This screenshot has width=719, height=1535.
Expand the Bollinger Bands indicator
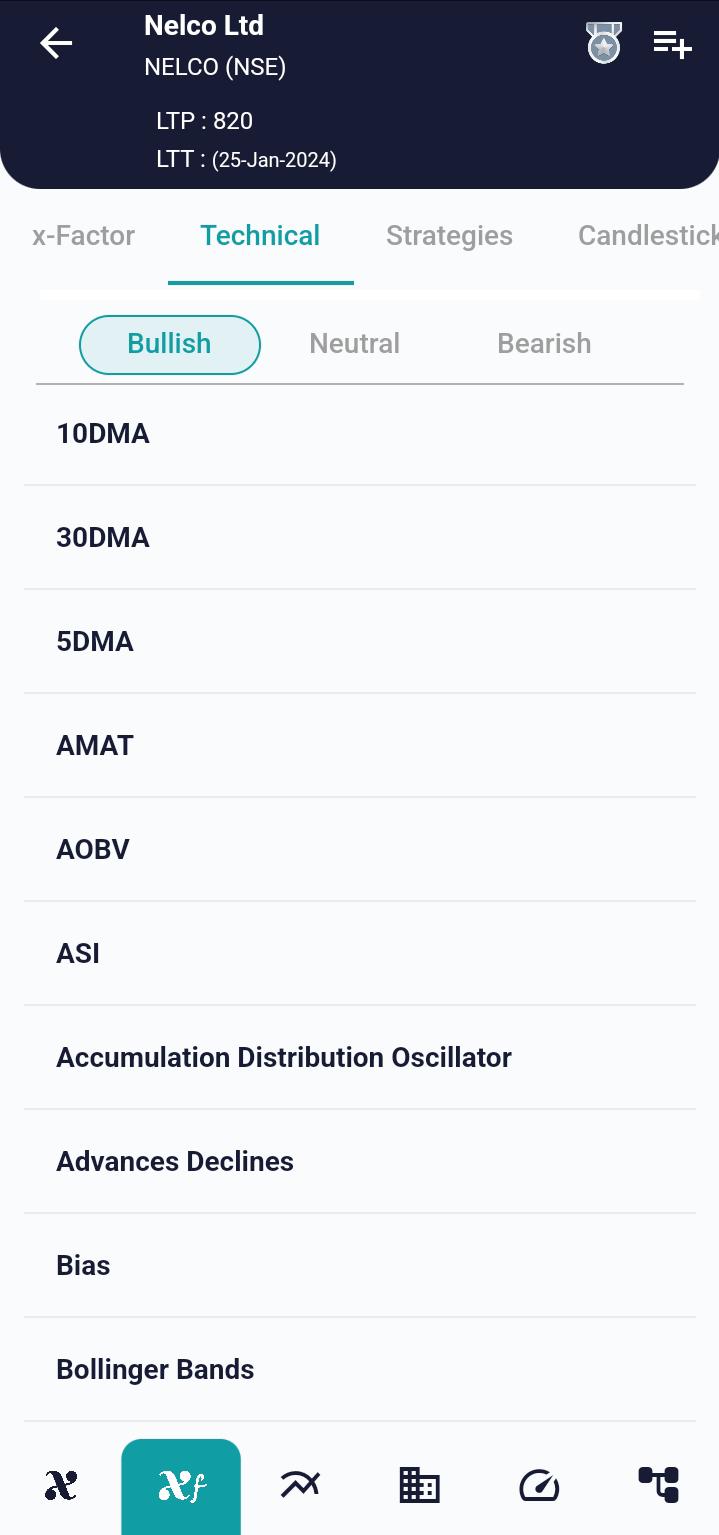point(360,1368)
